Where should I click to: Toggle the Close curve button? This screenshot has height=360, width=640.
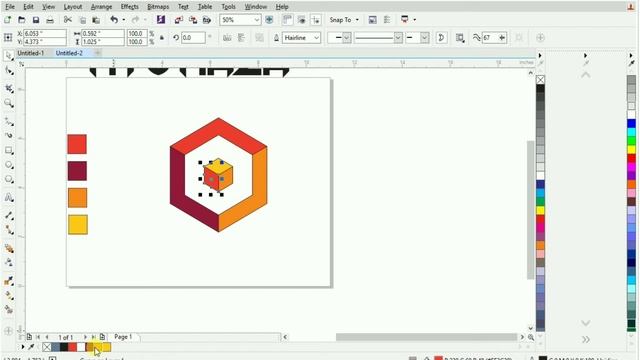[441, 38]
